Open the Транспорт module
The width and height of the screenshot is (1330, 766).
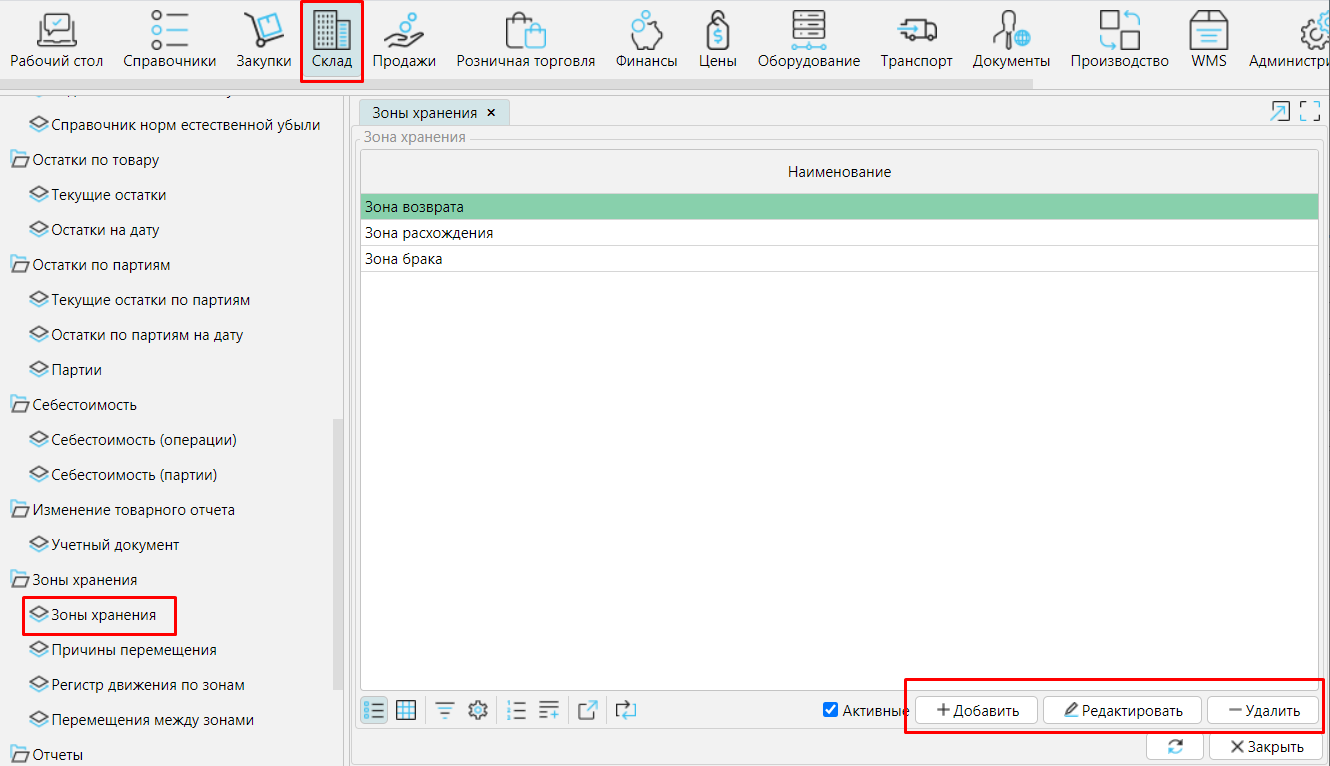click(x=916, y=41)
